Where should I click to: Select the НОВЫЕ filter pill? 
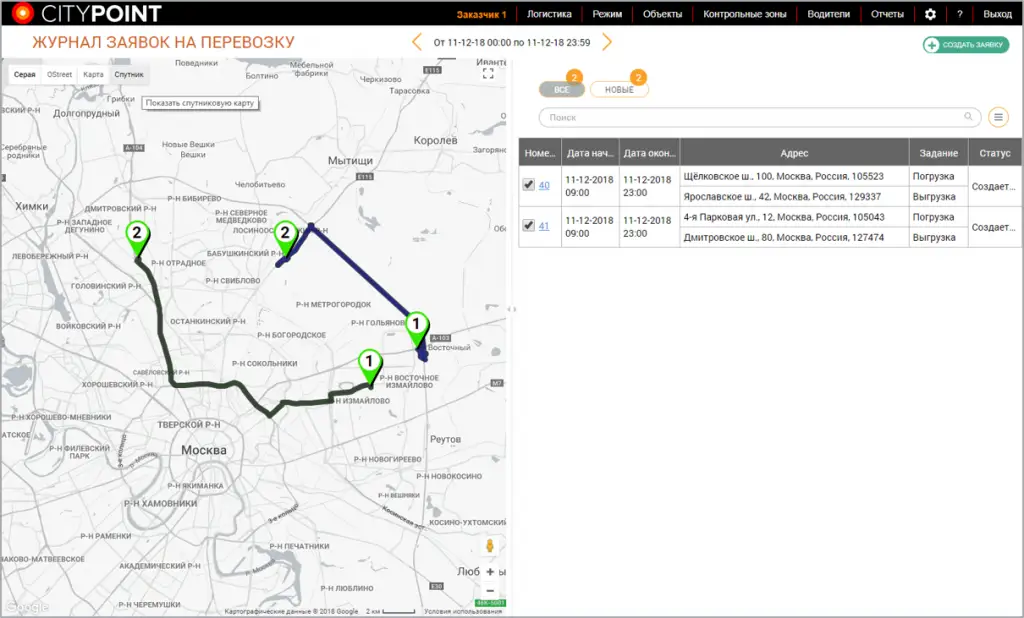619,90
